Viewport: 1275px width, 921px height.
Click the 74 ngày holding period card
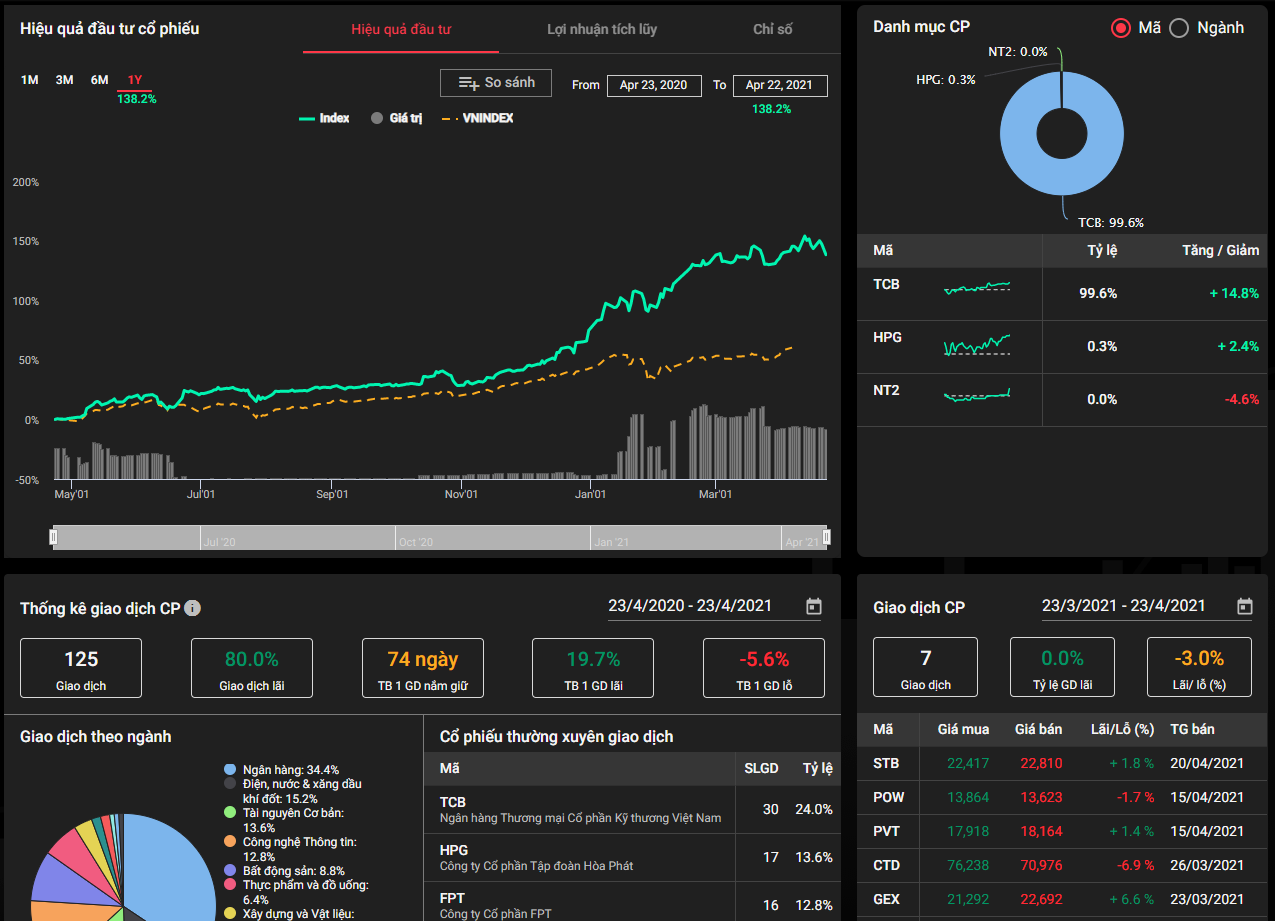coord(423,669)
